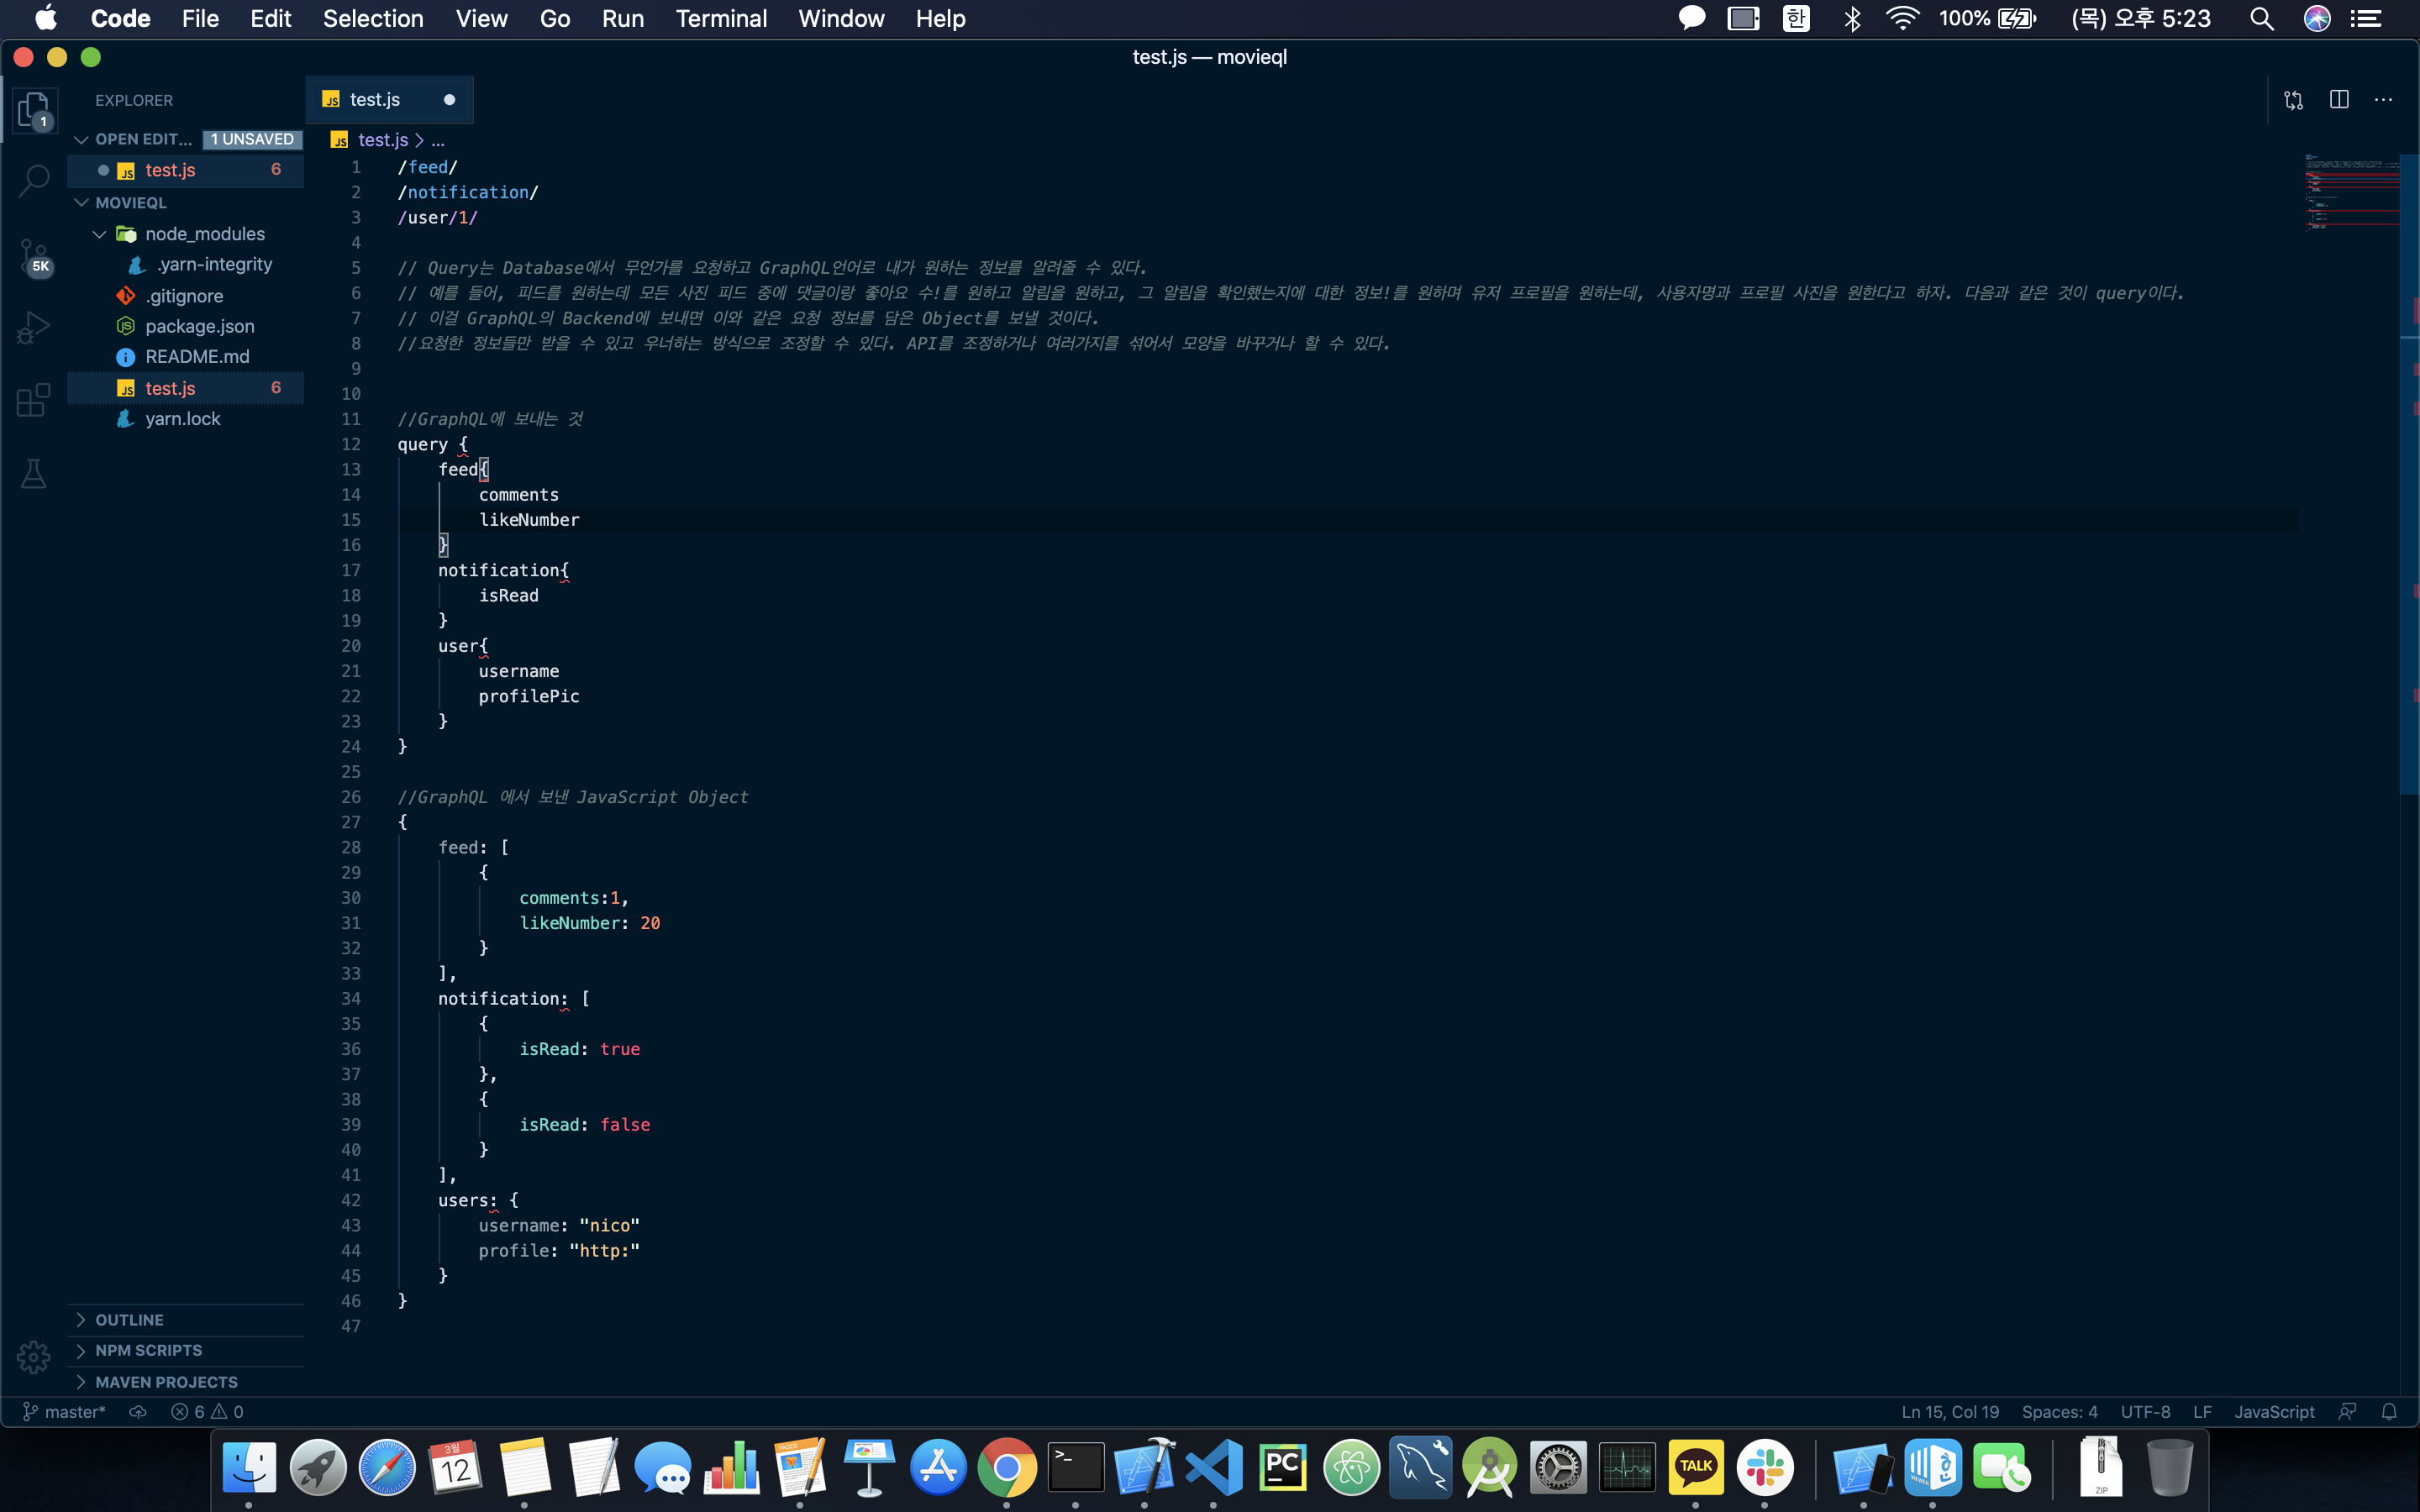Screen dimensions: 2420x1512
Task: Open package.json in the explorer
Action: pos(199,326)
